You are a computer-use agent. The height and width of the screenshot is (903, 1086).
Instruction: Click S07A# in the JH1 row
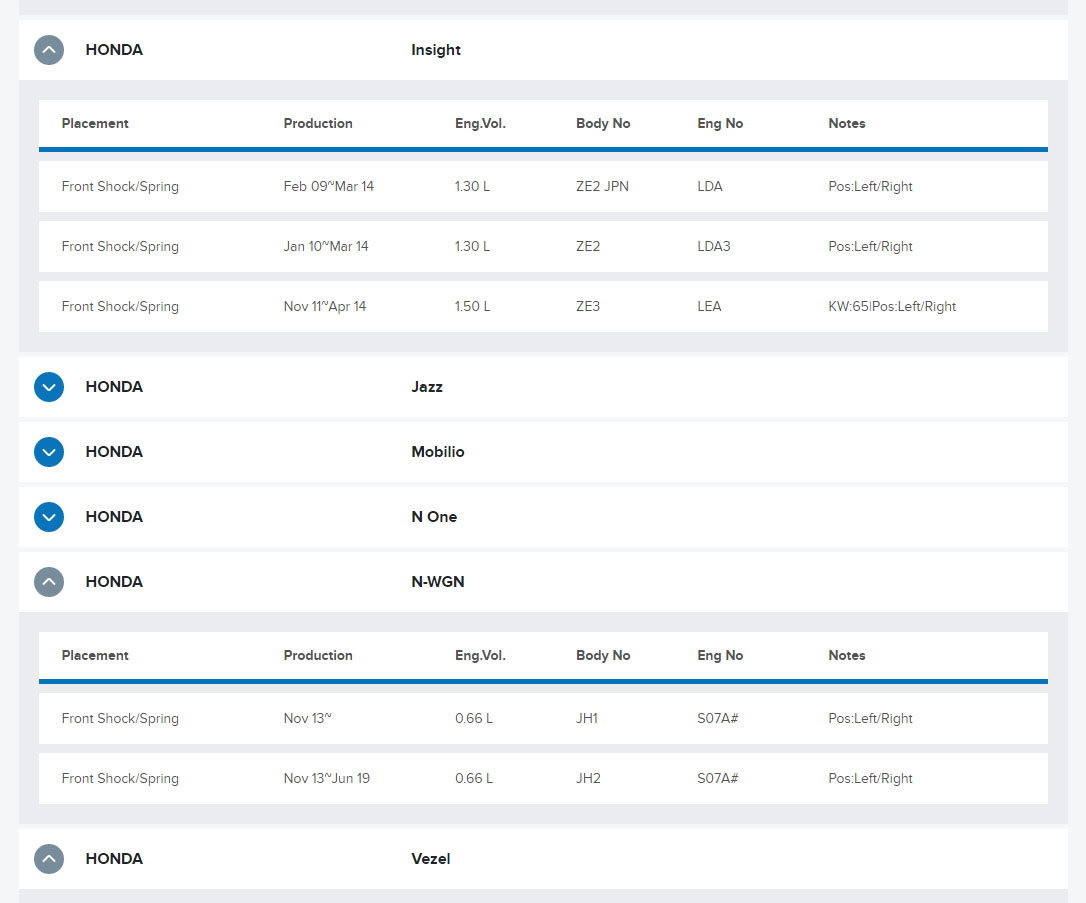pos(718,719)
